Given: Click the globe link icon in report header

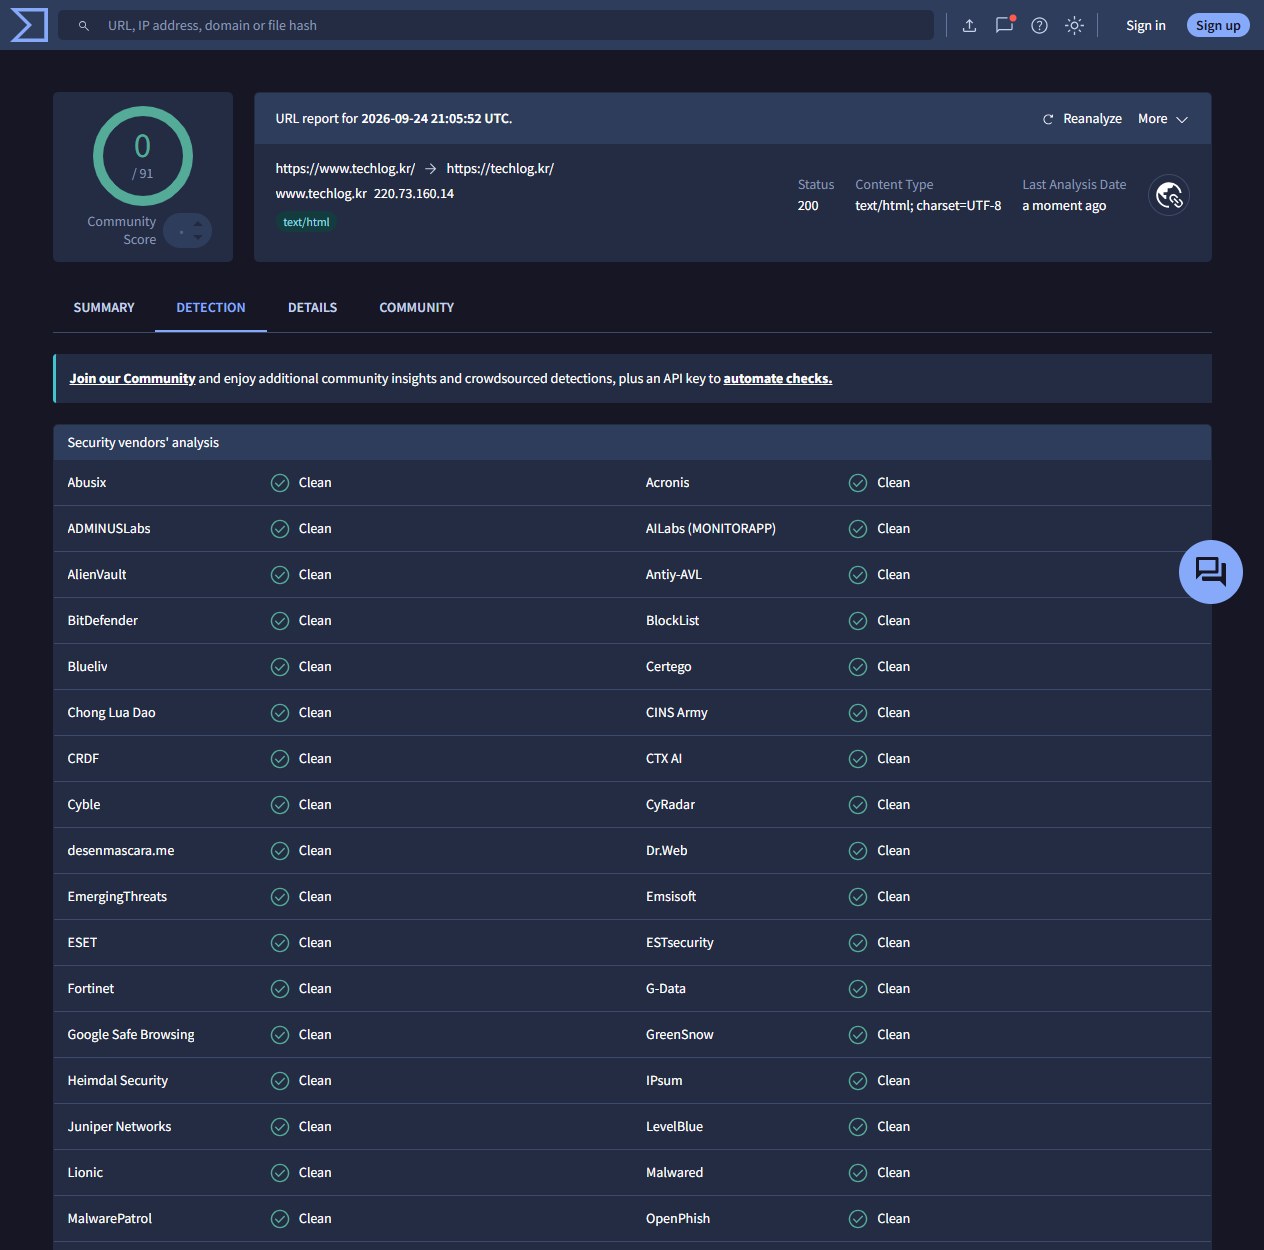Looking at the screenshot, I should 1169,196.
